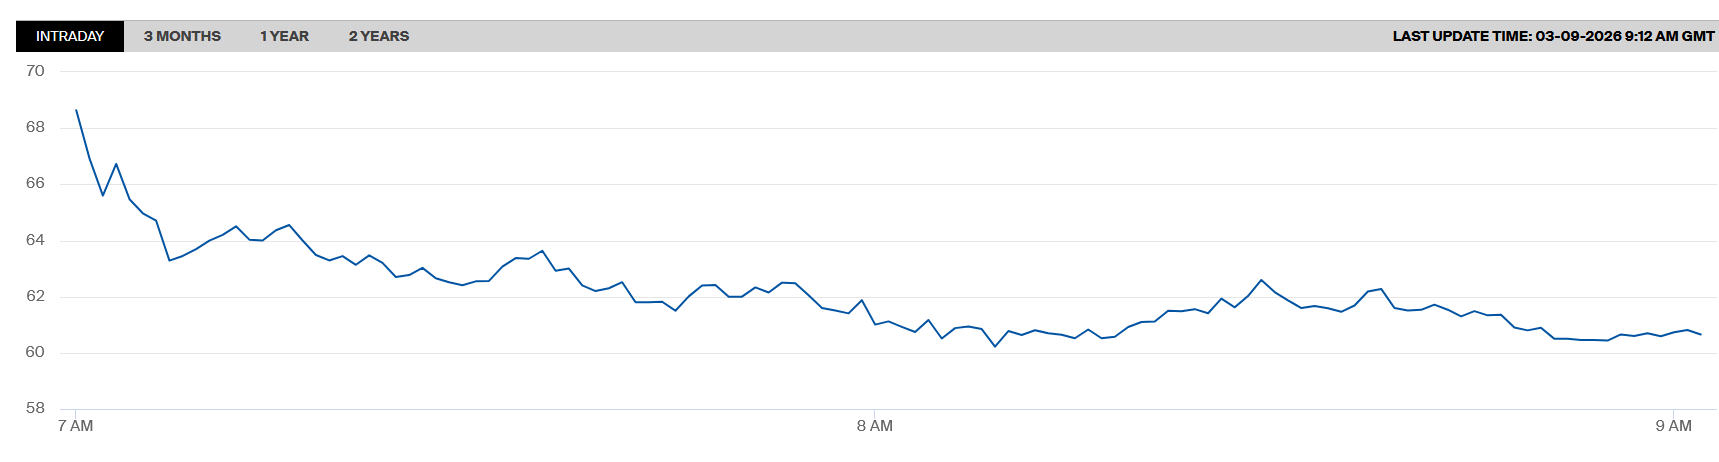This screenshot has height=462, width=1719.
Task: Click the line's lowest dip after 8 AM
Action: click(x=995, y=346)
